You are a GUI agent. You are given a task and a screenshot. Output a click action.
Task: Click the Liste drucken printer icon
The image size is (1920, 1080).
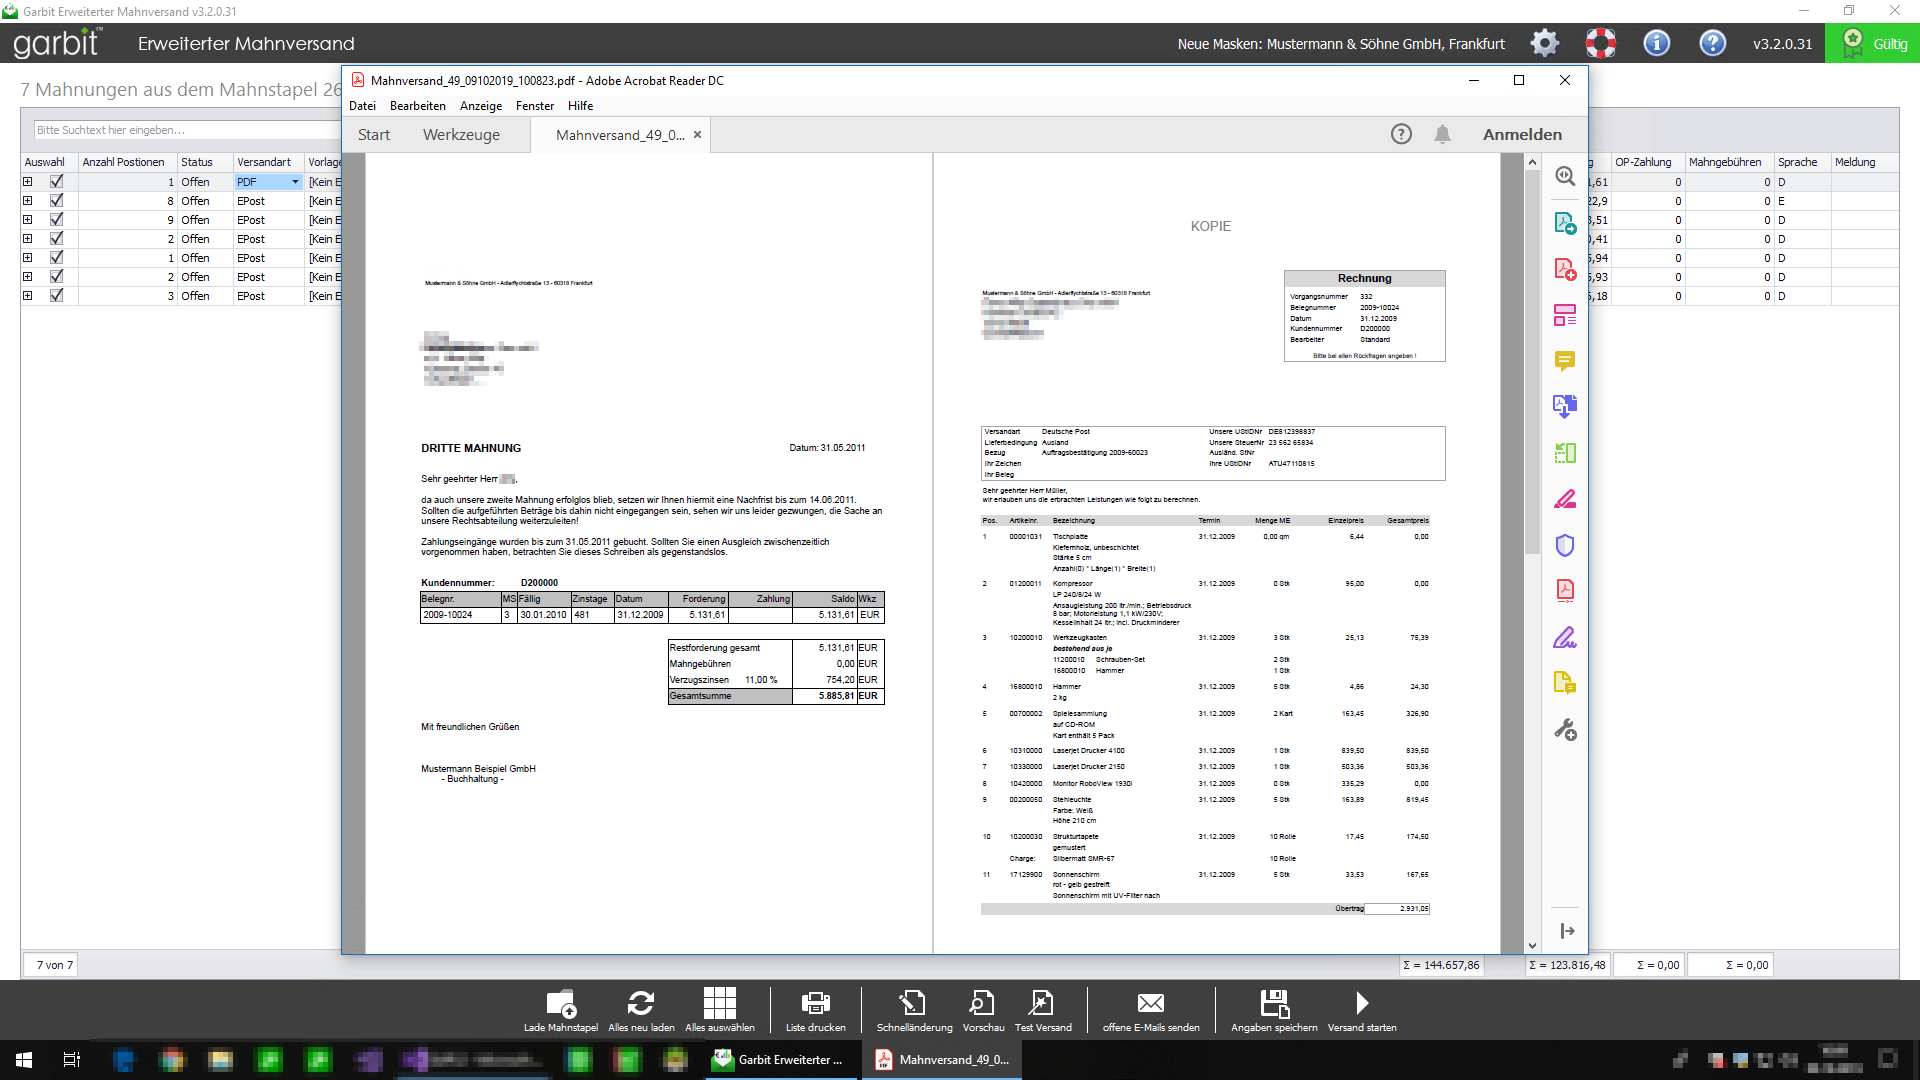(x=815, y=1004)
